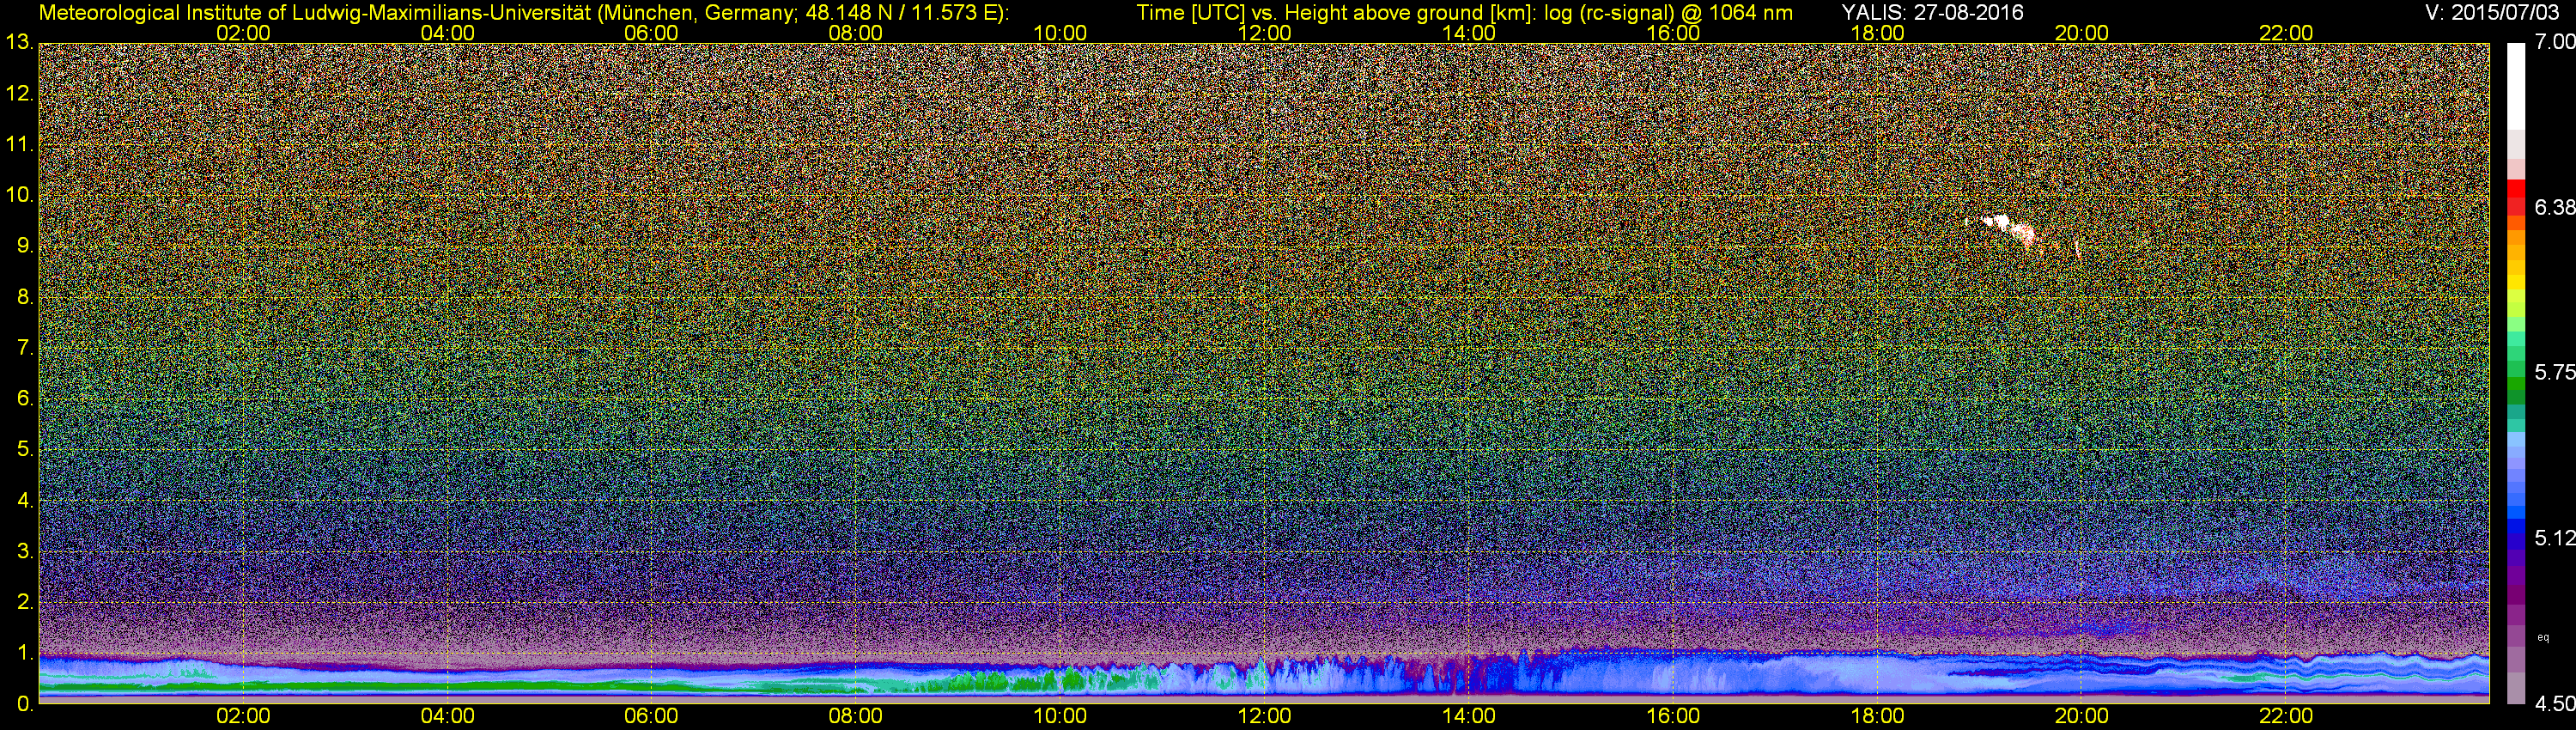Image resolution: width=2576 pixels, height=730 pixels.
Task: Click the 4.50 value on the color scale
Action: coord(2554,704)
